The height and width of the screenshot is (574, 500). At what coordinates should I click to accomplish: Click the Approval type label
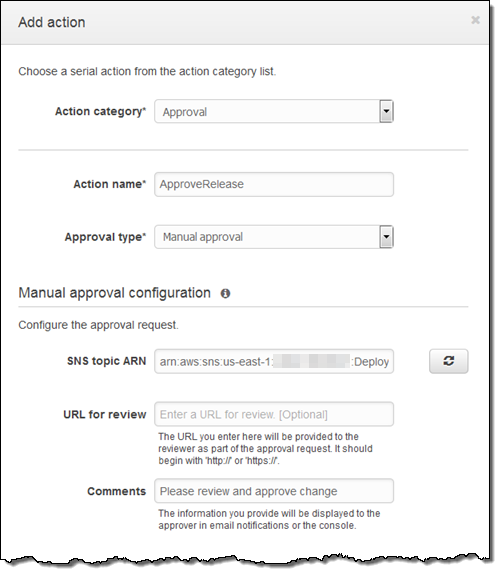105,237
